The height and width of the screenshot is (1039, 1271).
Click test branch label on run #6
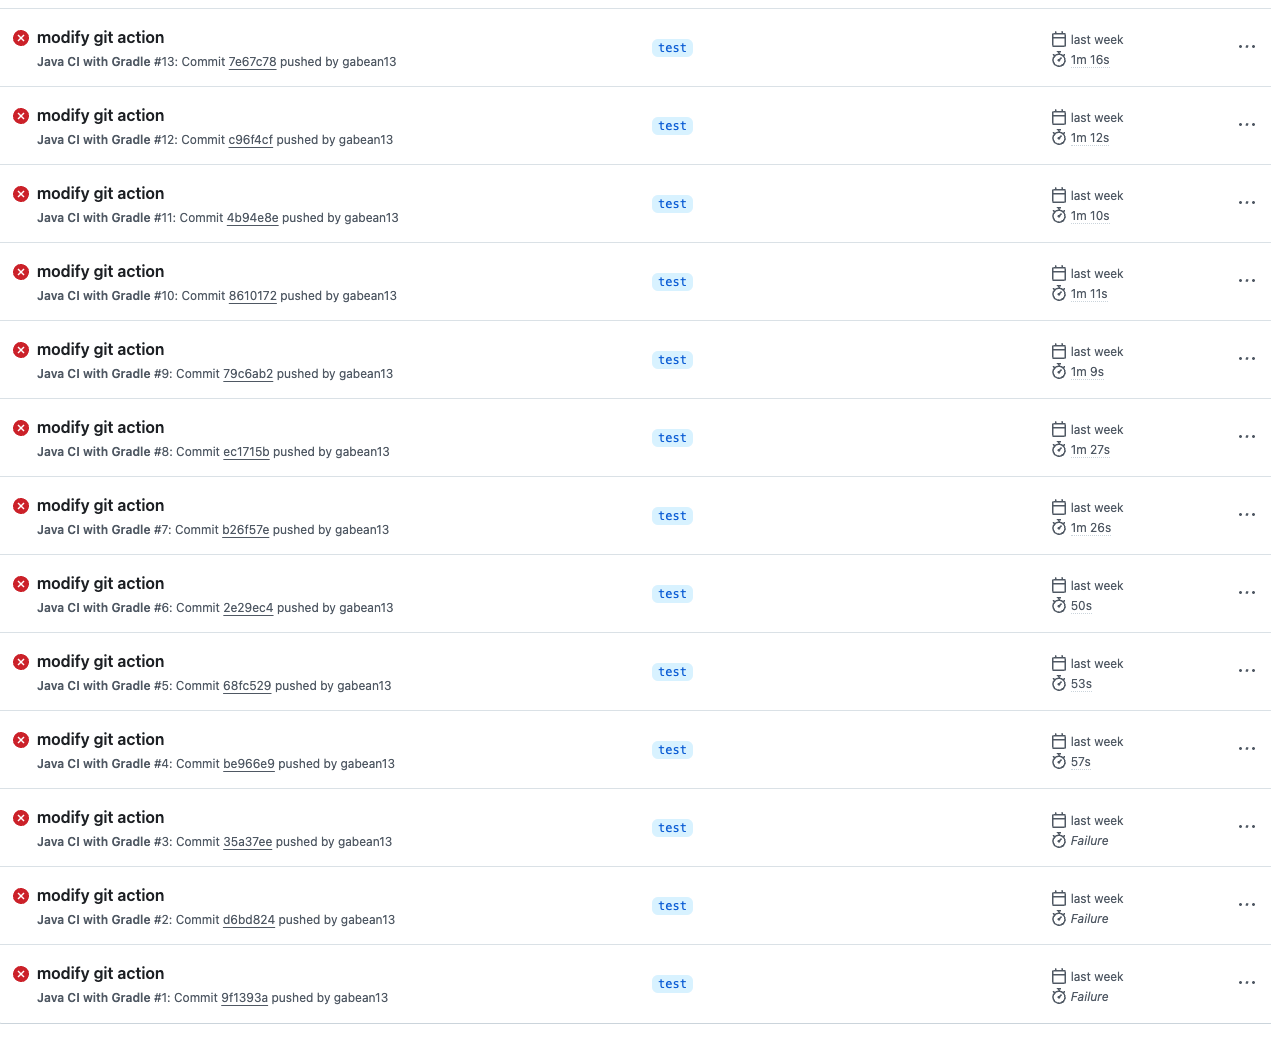coord(672,594)
